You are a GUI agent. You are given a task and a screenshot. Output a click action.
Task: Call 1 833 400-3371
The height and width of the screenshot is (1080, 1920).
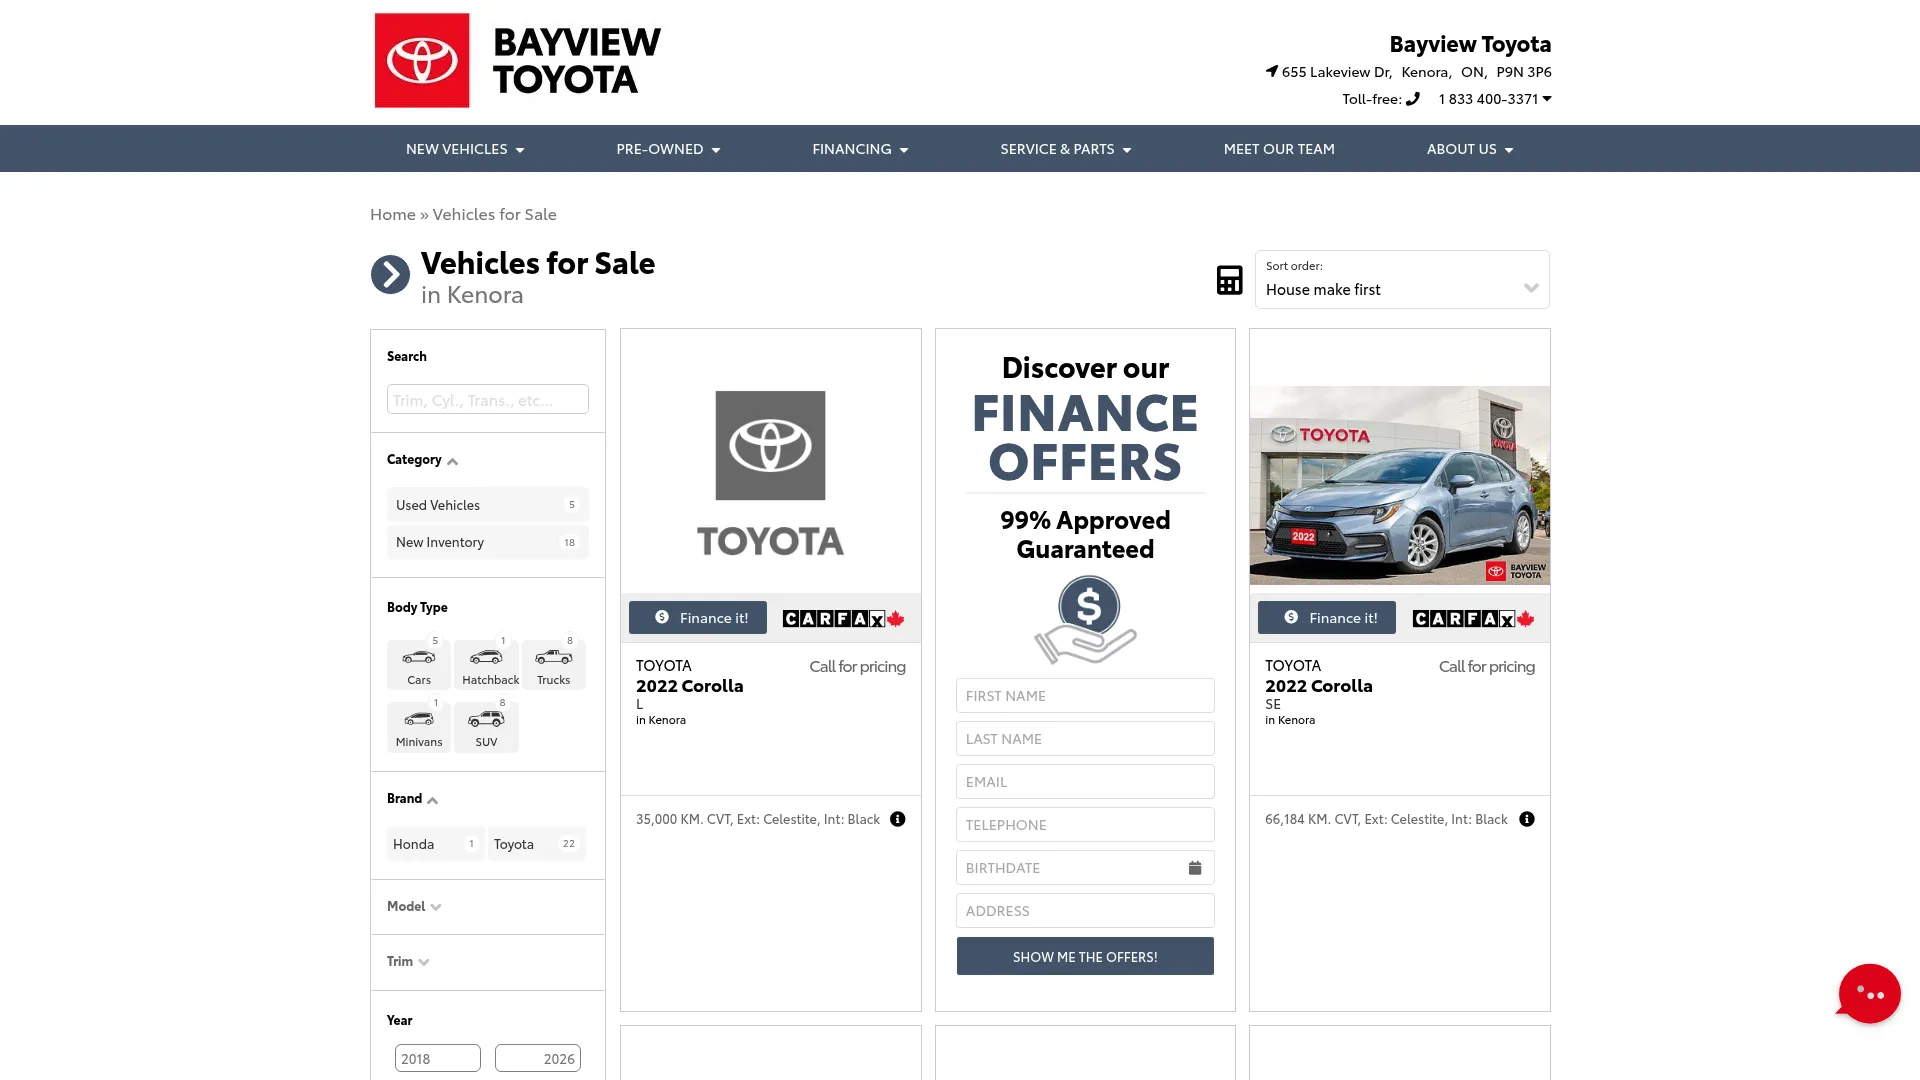coord(1488,98)
